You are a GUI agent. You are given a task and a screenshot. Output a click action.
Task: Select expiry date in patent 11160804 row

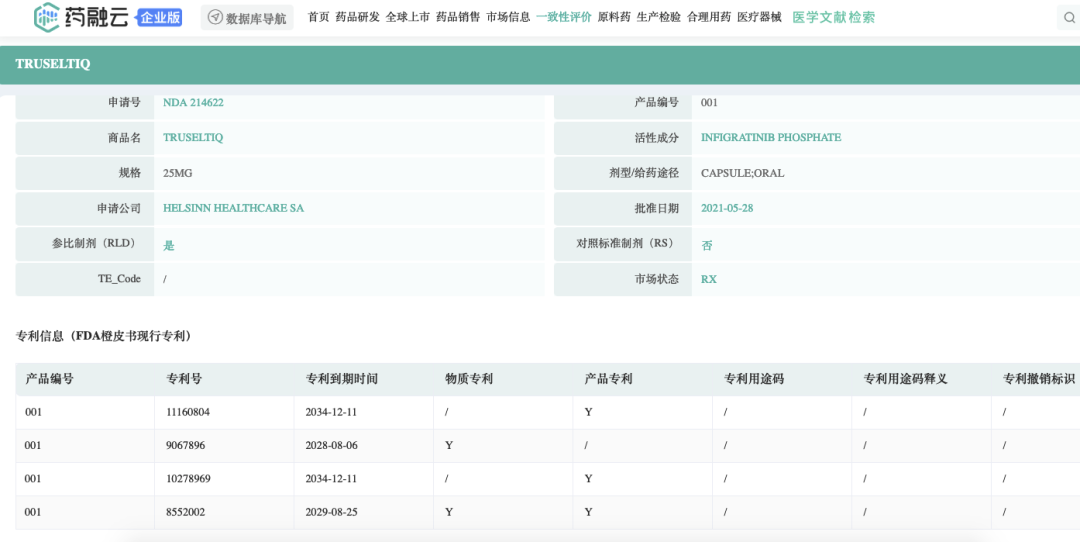(331, 413)
